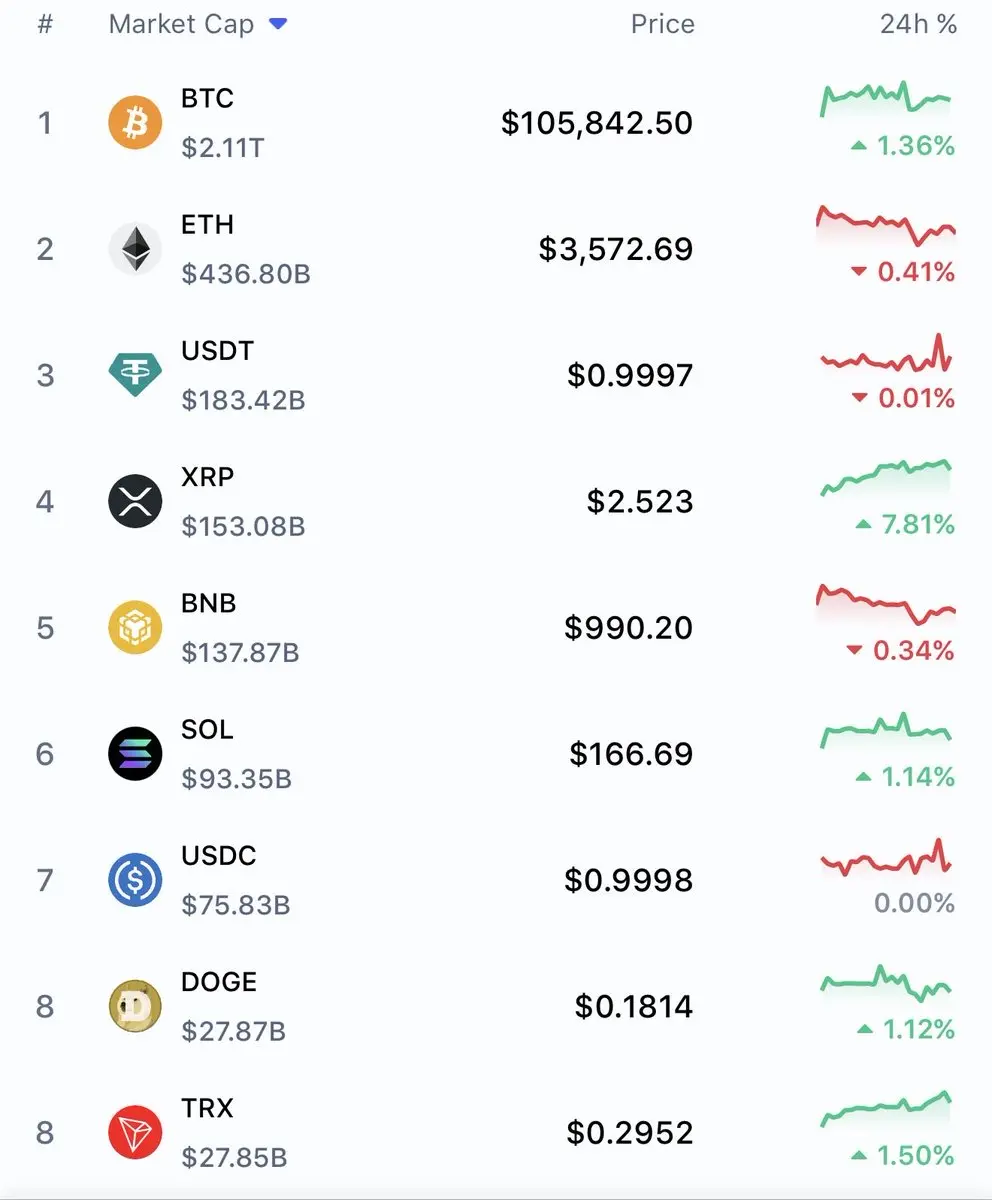Tap the TRON red triangle icon

[135, 1132]
